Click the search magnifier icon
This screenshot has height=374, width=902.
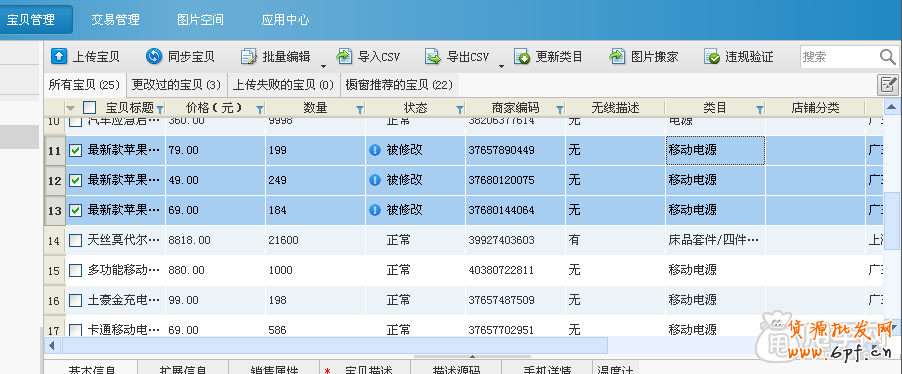coord(888,56)
